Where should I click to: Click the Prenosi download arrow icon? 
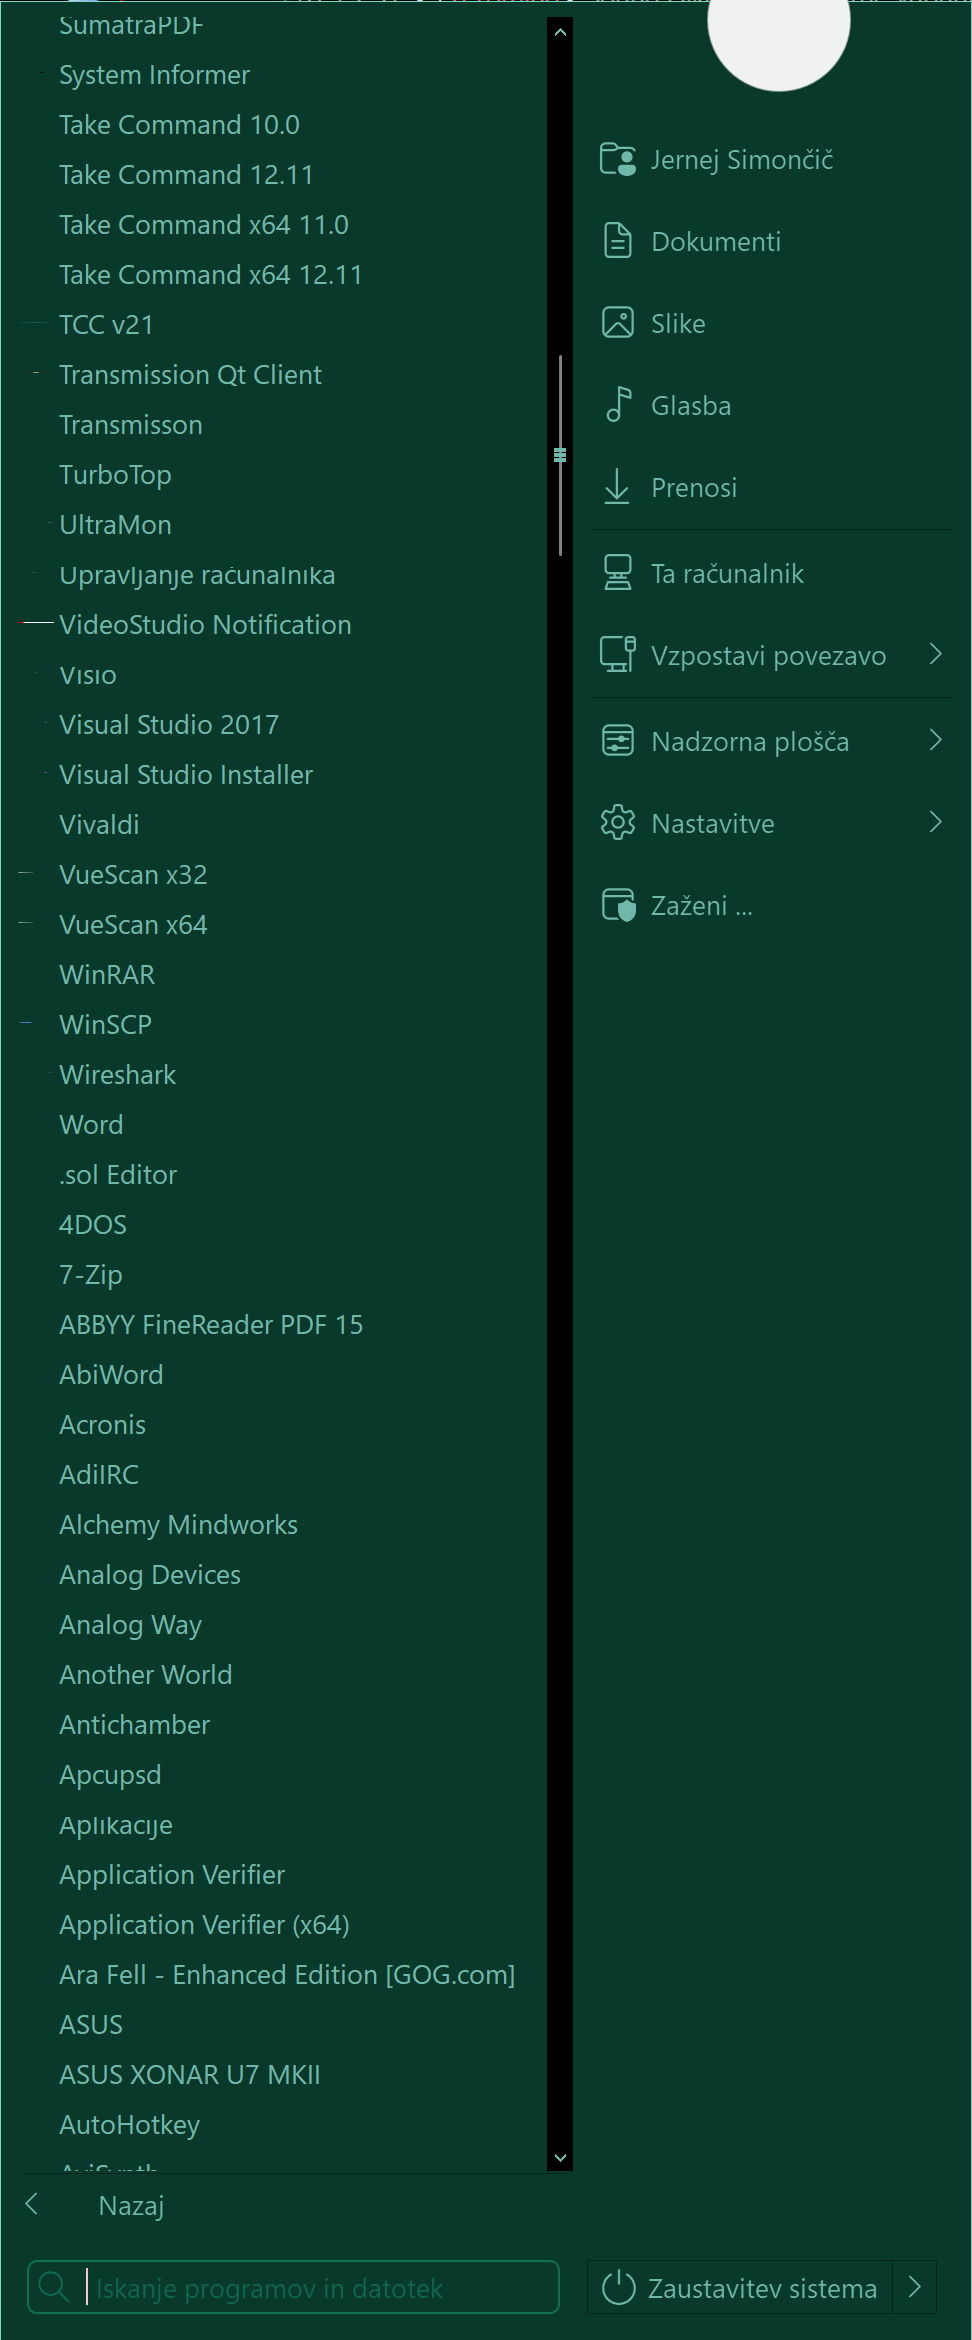click(x=618, y=487)
